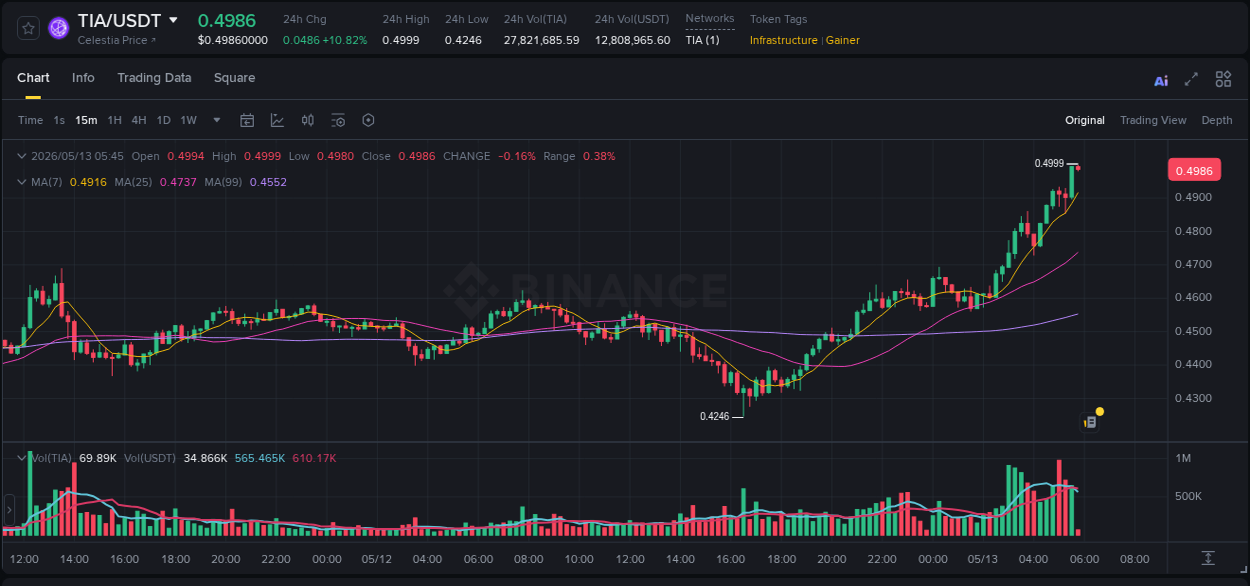1250x586 pixels.
Task: Click the 24h Low value 0.4246
Action: [x=464, y=40]
